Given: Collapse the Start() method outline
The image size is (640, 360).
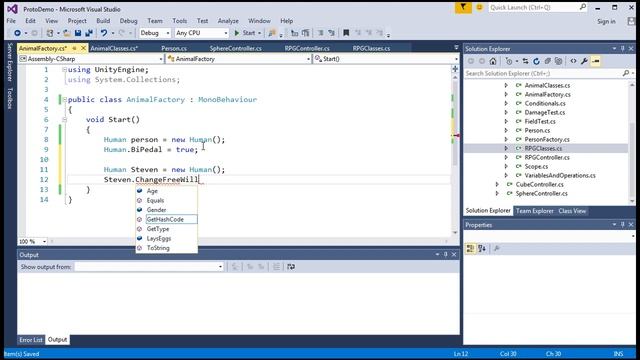Looking at the screenshot, I should (64, 120).
